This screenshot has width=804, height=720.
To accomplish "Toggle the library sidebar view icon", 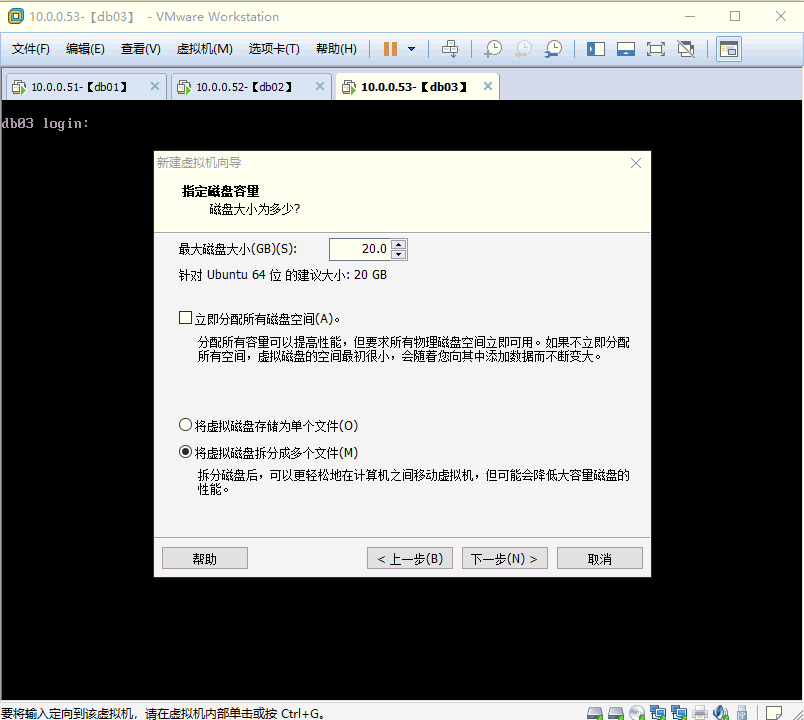I will pyautogui.click(x=596, y=48).
